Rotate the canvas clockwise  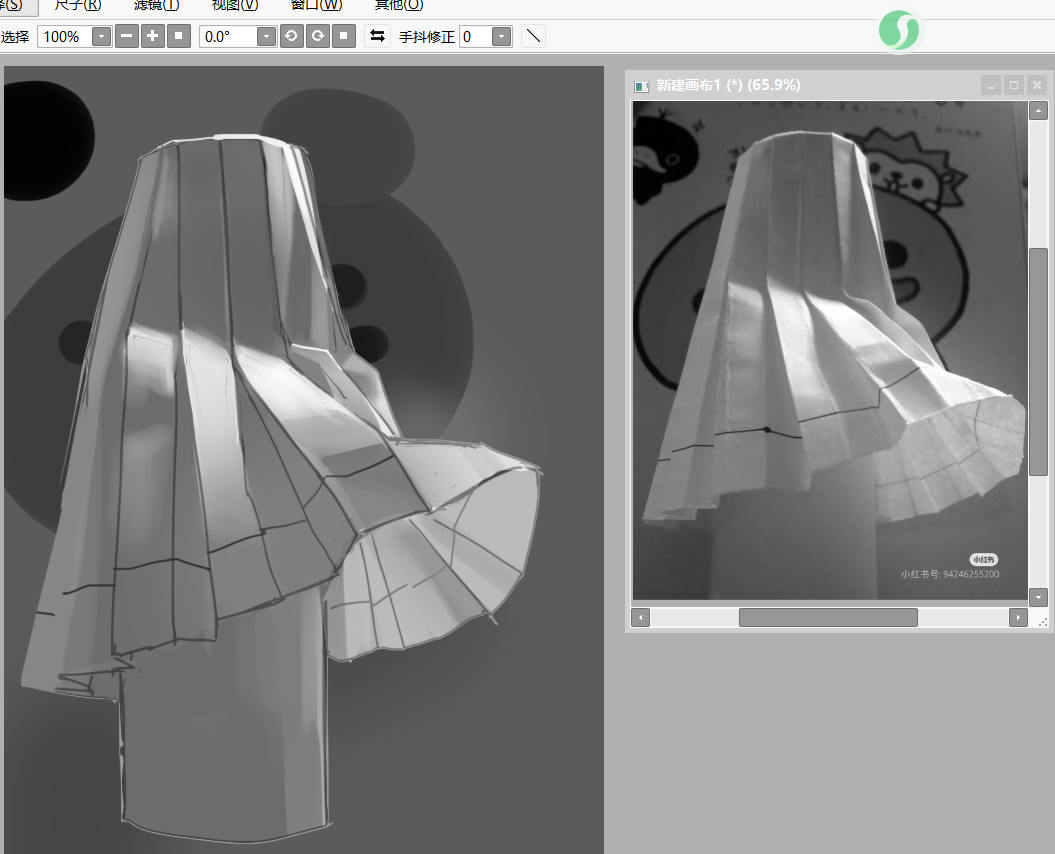pos(316,36)
